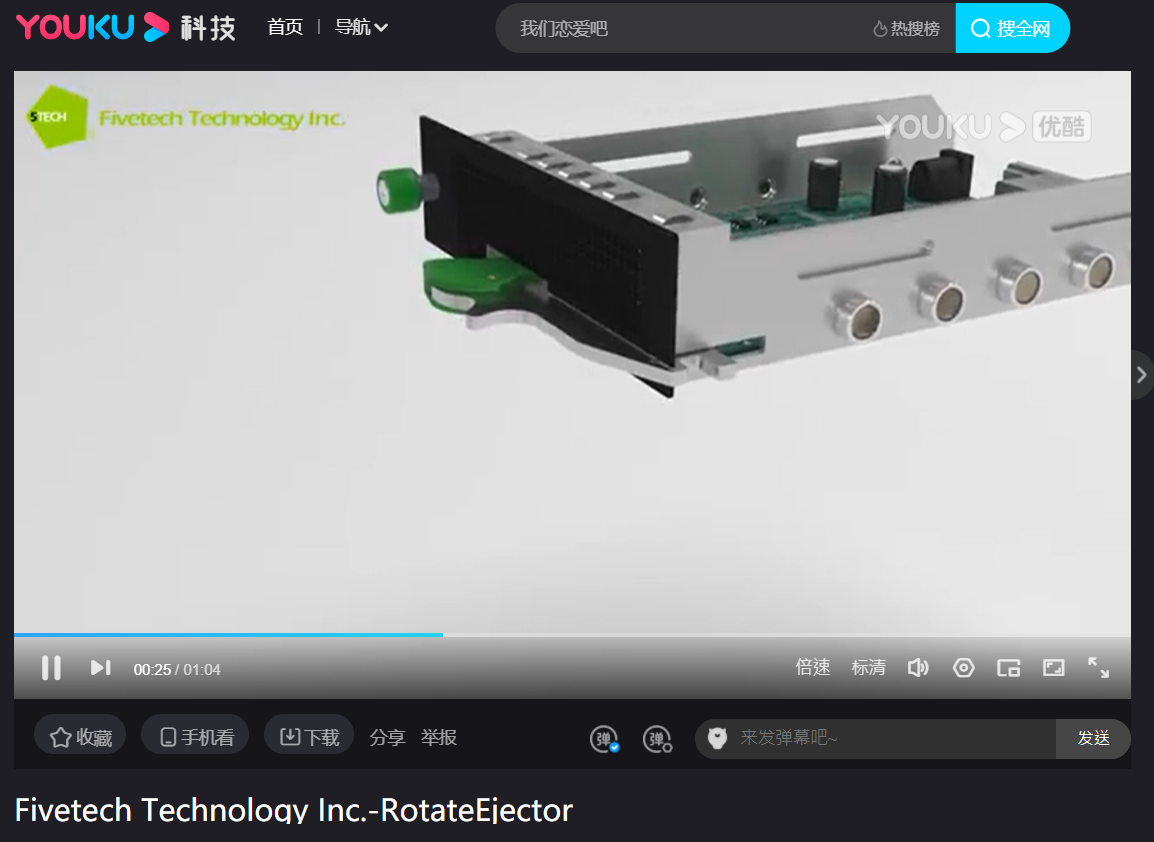Open the 科技 channel link
This screenshot has width=1154, height=842.
(x=208, y=28)
